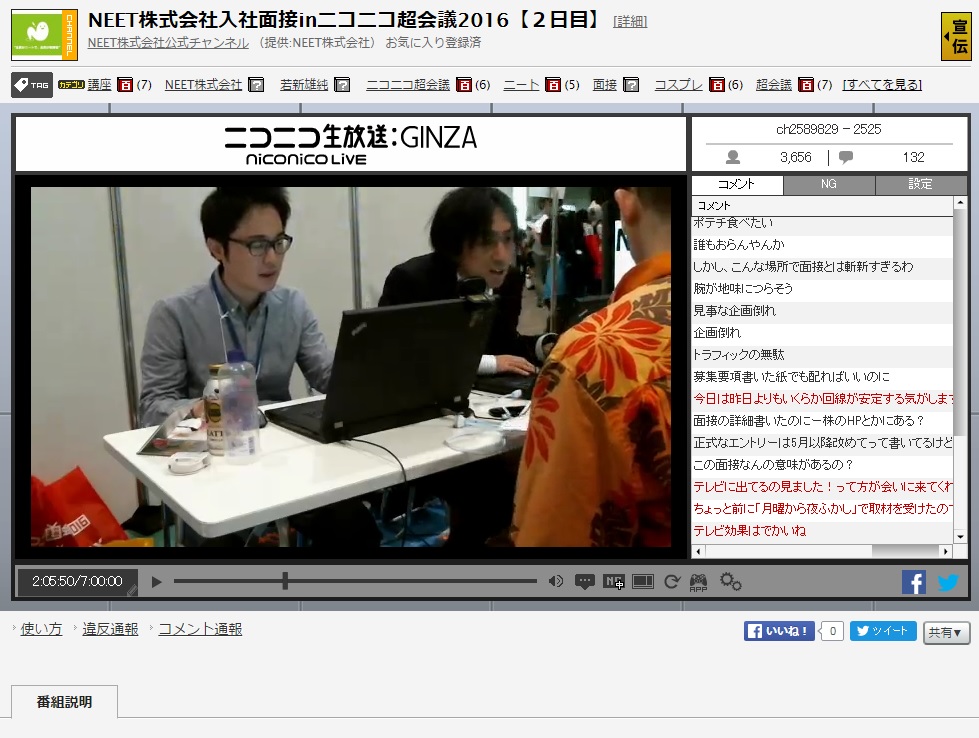Viewport: 979px width, 738px height.
Task: Click the reload refresh player icon
Action: point(672,582)
